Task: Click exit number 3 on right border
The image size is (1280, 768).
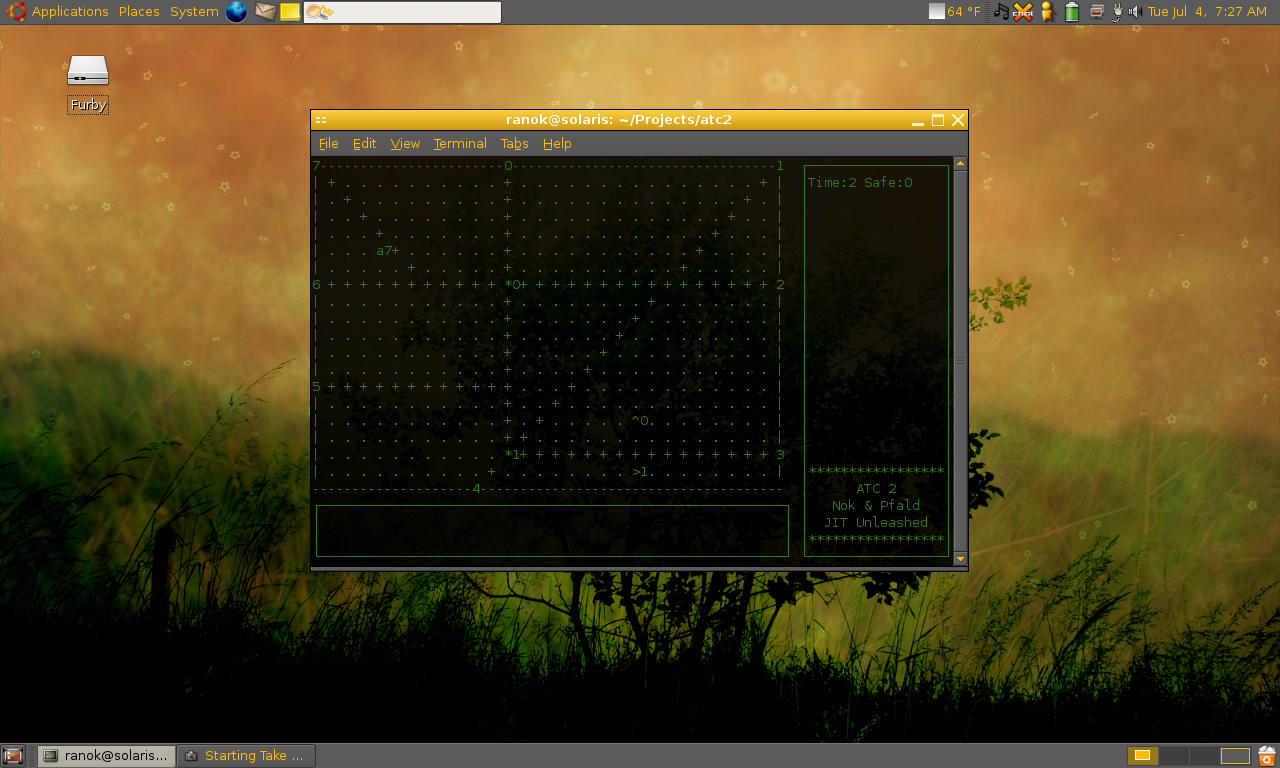Action: (780, 455)
